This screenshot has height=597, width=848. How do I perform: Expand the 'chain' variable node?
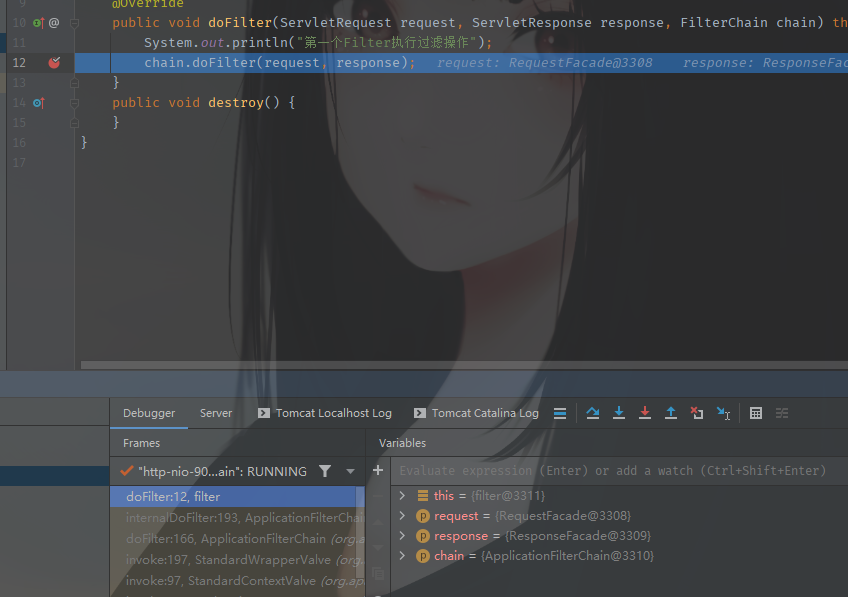point(402,555)
